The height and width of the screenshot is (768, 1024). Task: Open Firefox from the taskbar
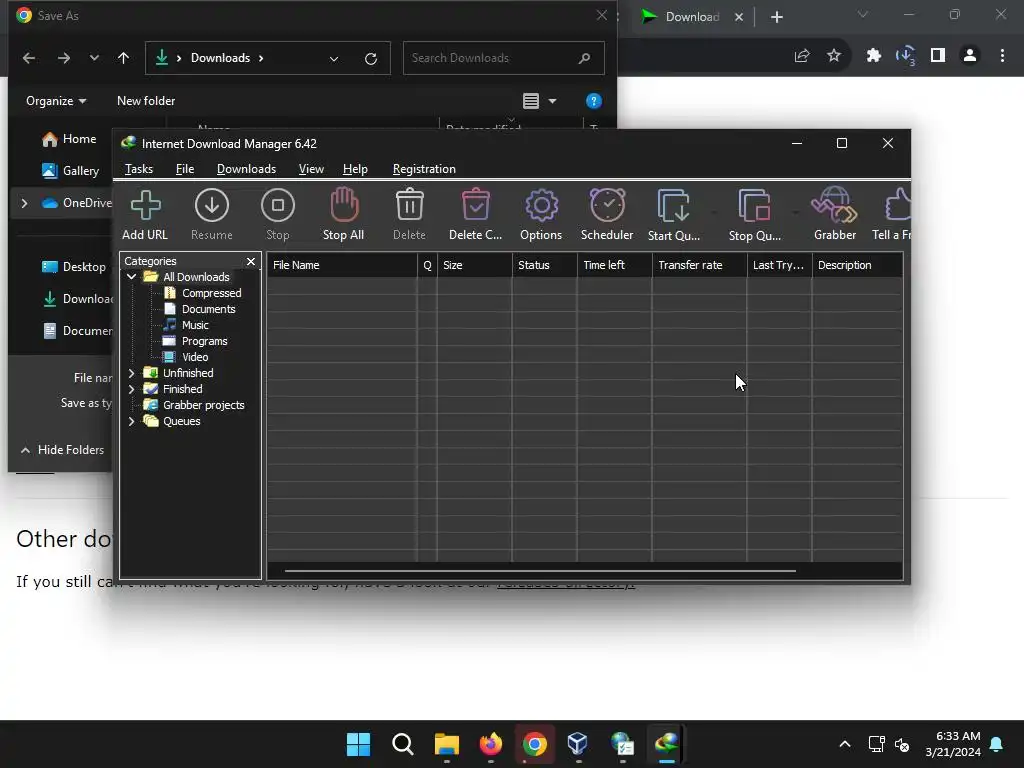tap(491, 744)
